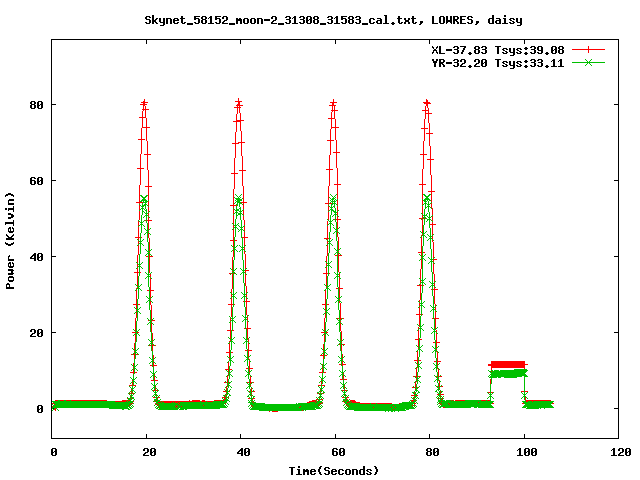This screenshot has width=640, height=480.
Task: Click the red XL legend line sample
Action: click(588, 50)
